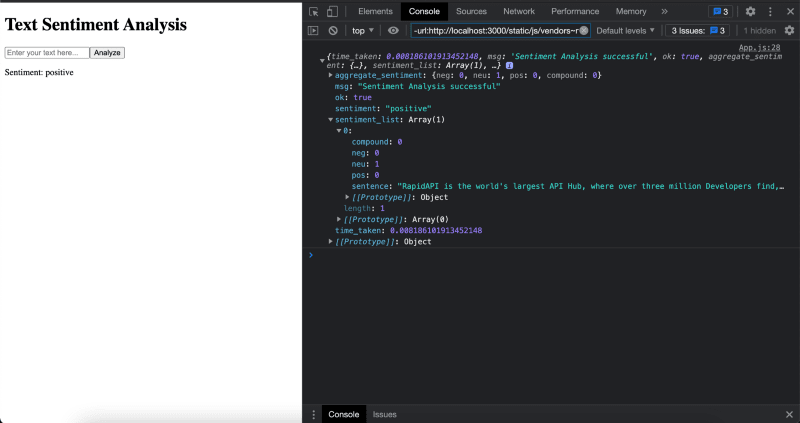Screen dimensions: 800x423
Task: Select the expanded time_taken property row
Action: click(x=408, y=231)
